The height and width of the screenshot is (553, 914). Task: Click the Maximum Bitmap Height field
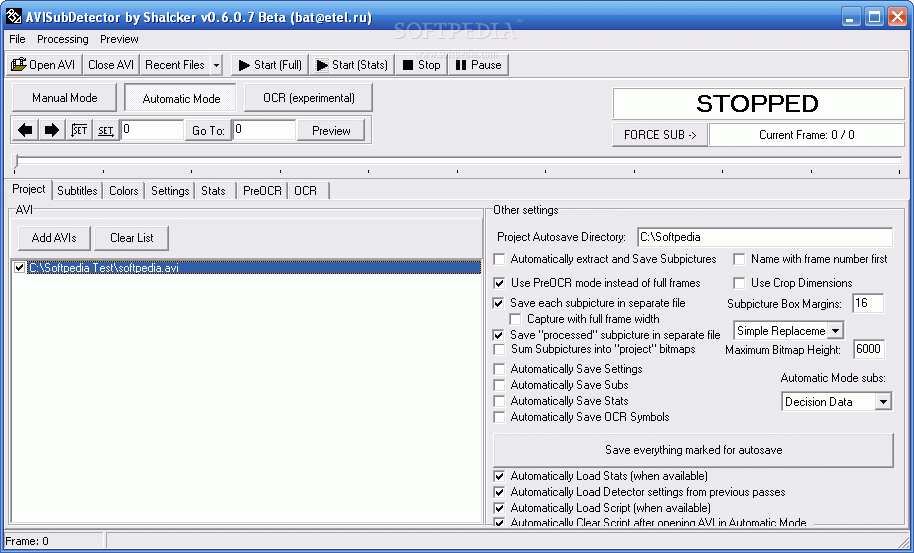pyautogui.click(x=869, y=349)
